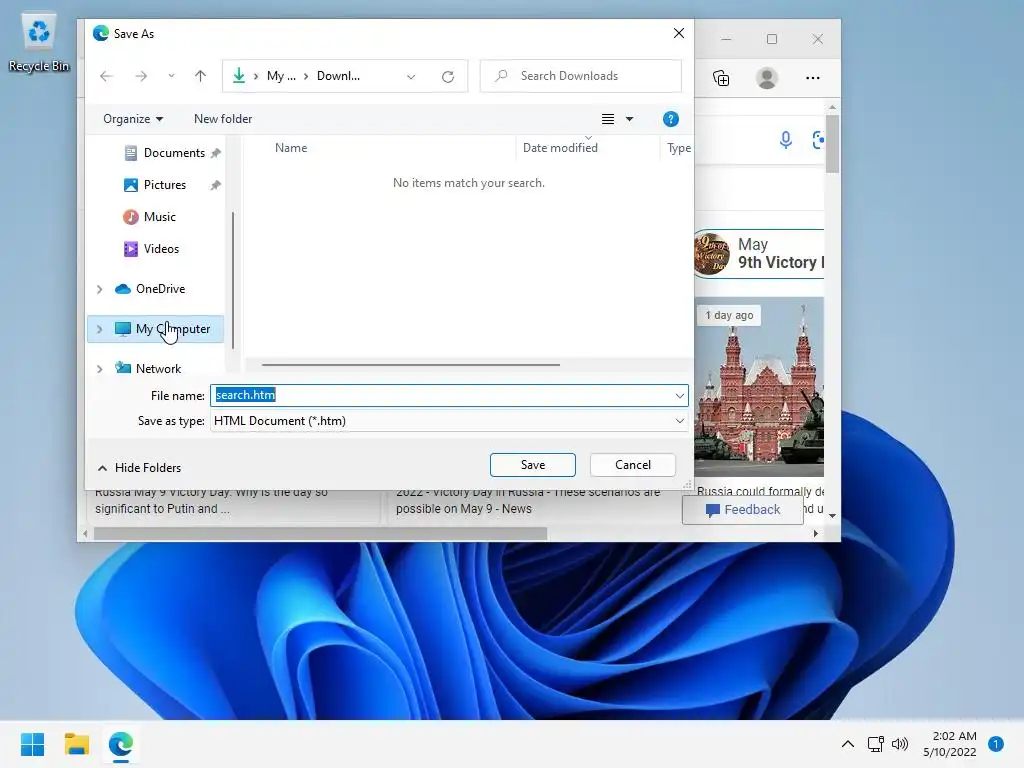Create a New folder
Image resolution: width=1024 pixels, height=768 pixels.
coord(223,119)
